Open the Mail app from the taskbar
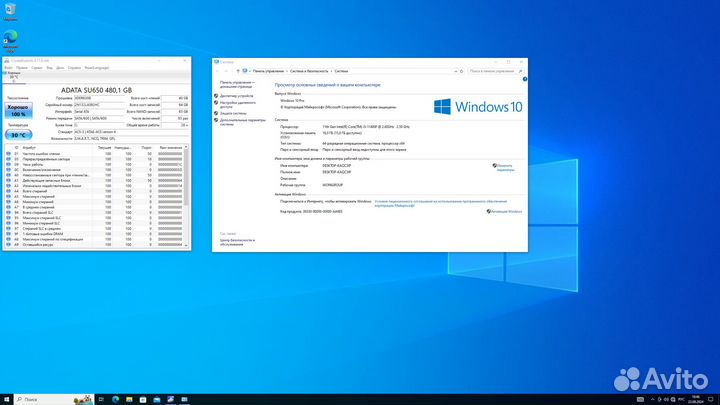720x405 pixels. (x=157, y=399)
